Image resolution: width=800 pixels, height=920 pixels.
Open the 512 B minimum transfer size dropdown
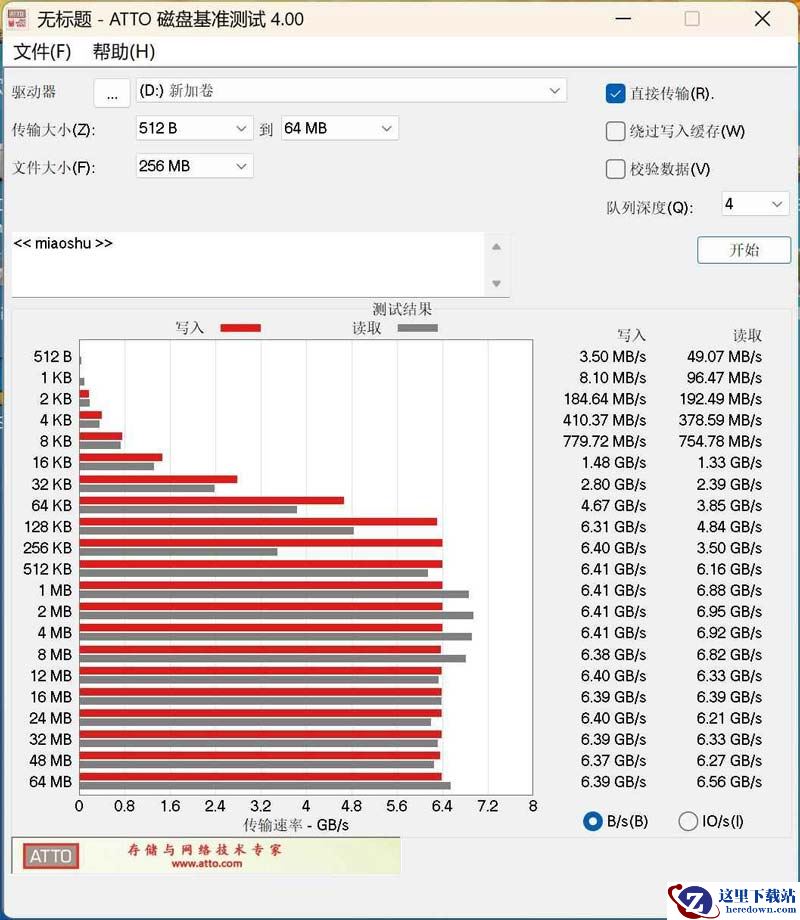[194, 128]
